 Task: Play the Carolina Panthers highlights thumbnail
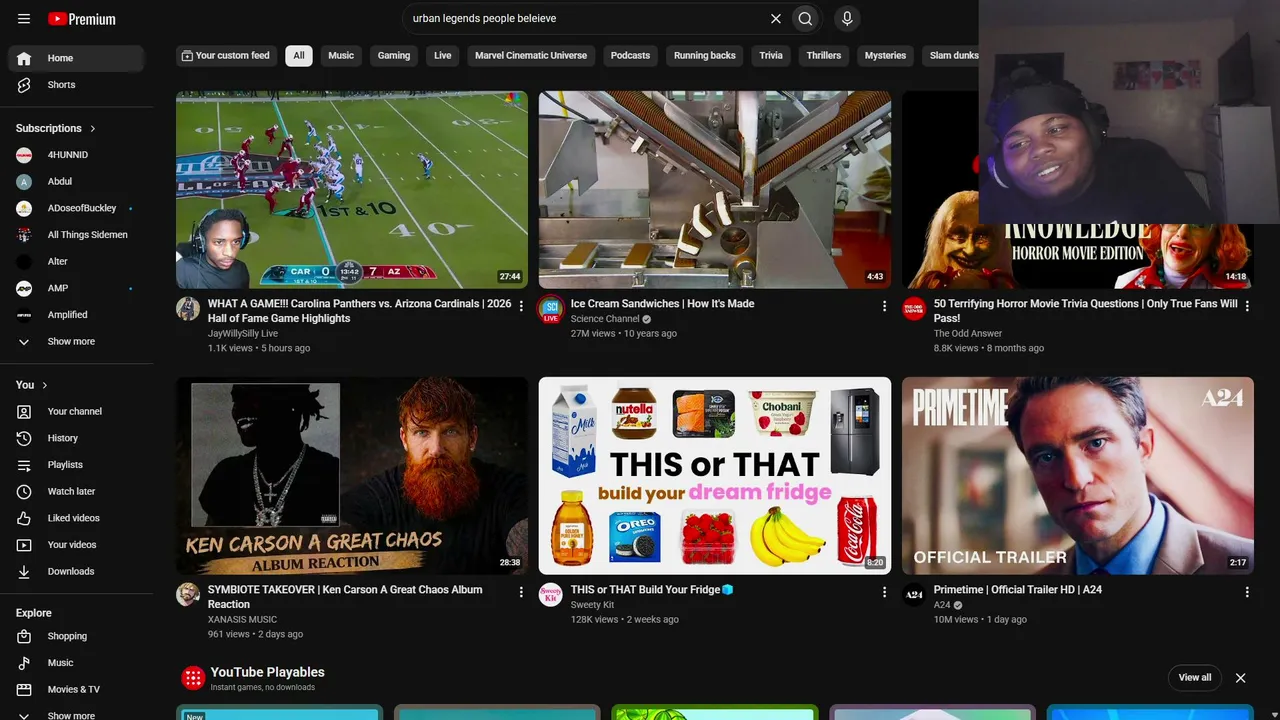click(x=352, y=190)
